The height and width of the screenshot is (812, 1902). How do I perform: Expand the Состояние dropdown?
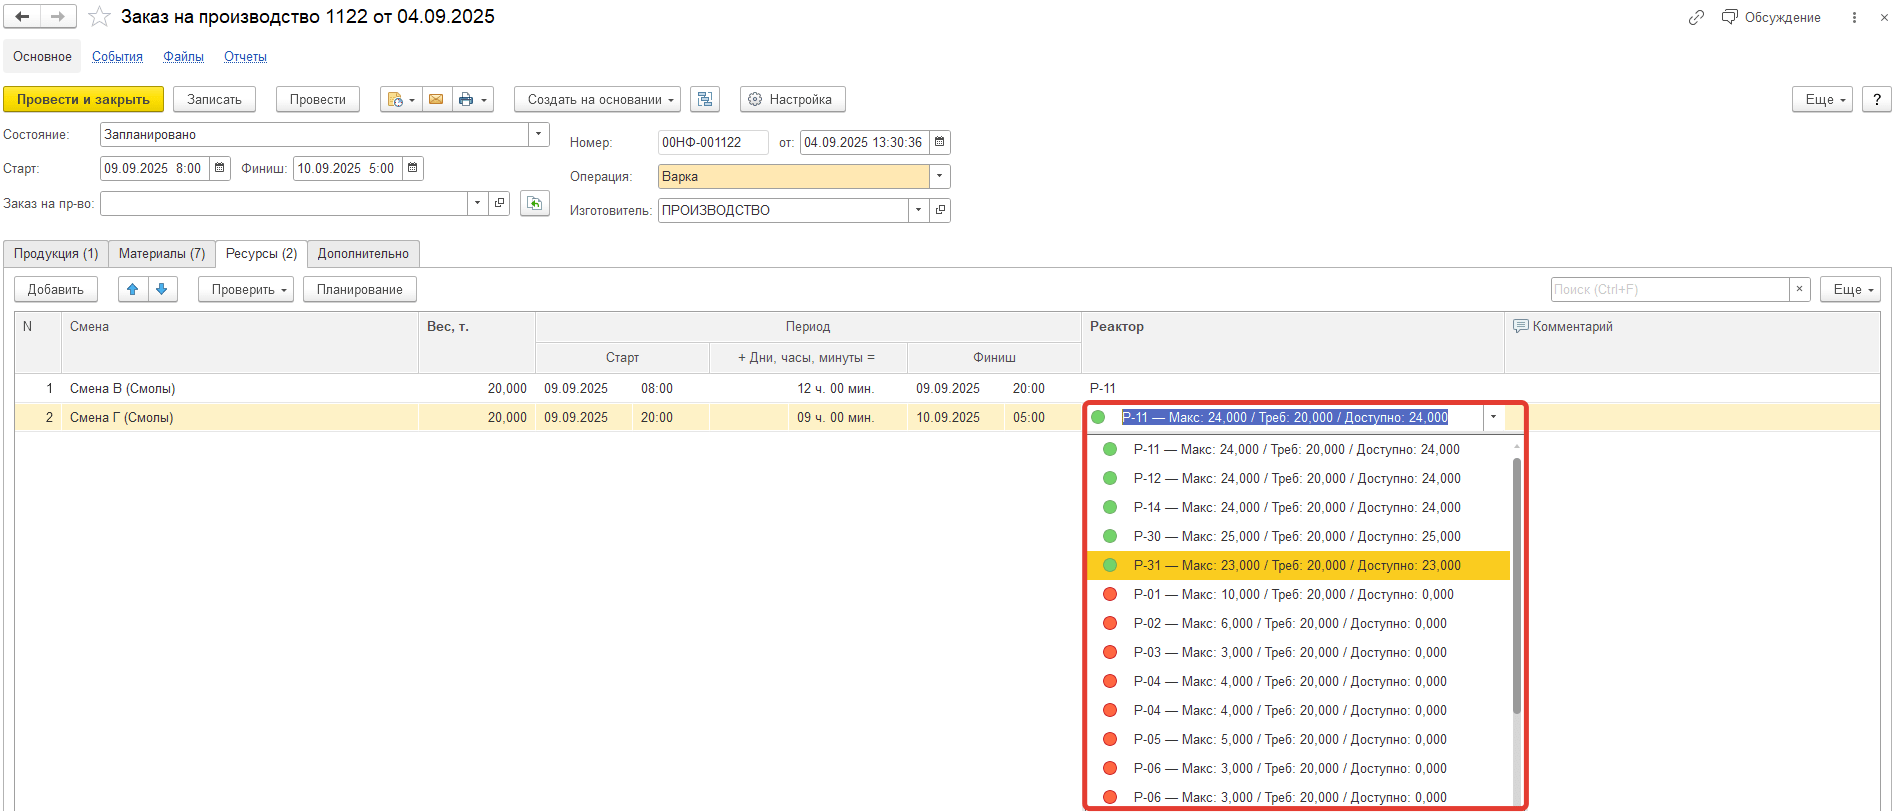click(x=538, y=135)
